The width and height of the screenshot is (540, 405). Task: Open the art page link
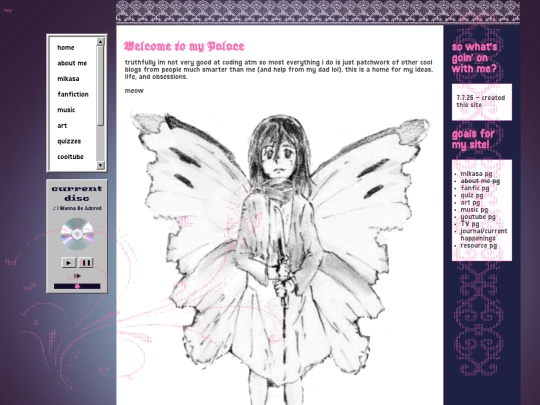pos(62,126)
